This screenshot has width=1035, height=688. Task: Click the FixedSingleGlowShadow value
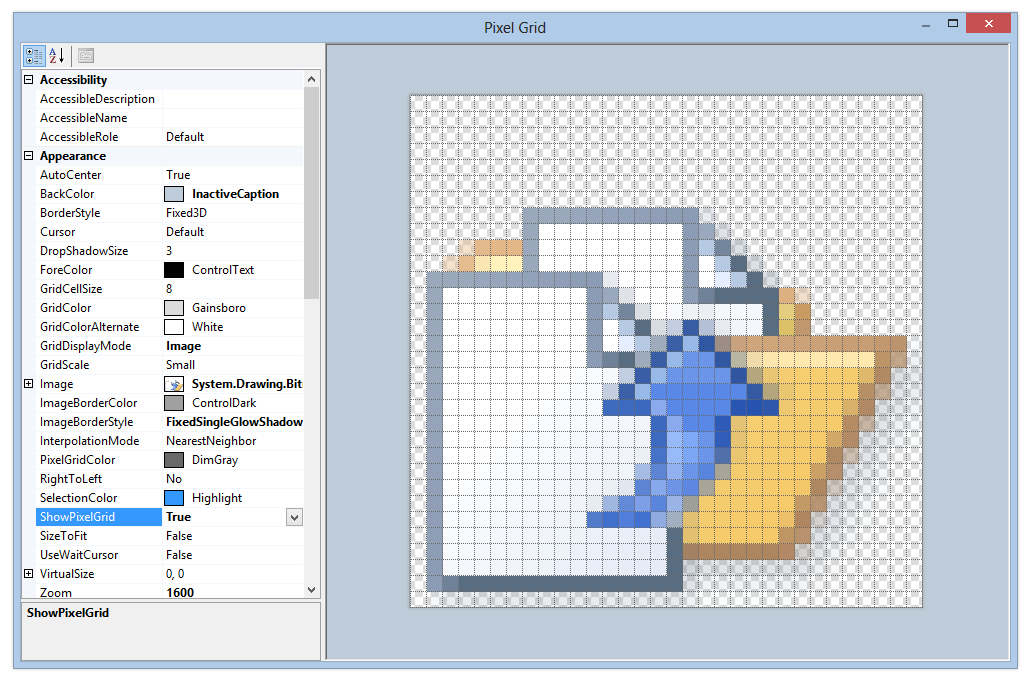[234, 422]
